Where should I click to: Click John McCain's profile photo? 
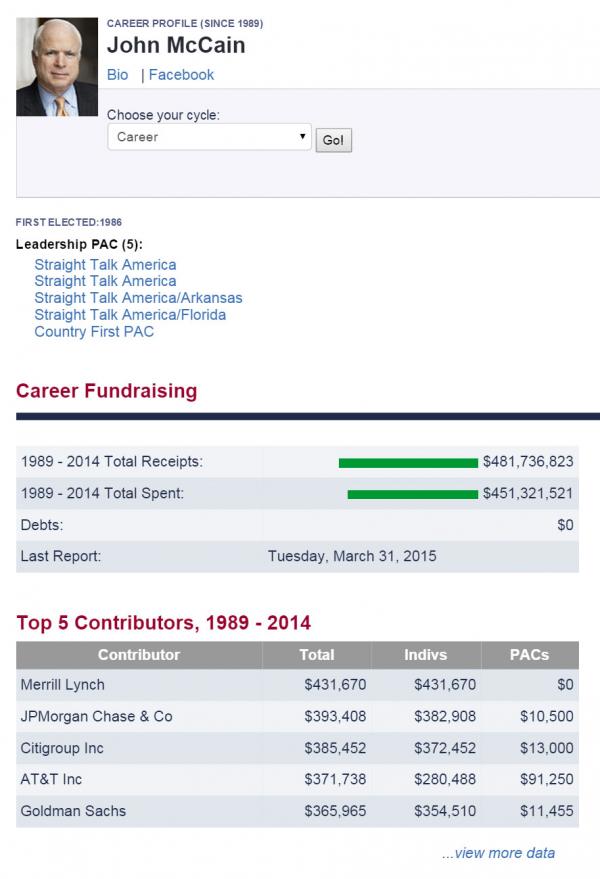coord(57,67)
